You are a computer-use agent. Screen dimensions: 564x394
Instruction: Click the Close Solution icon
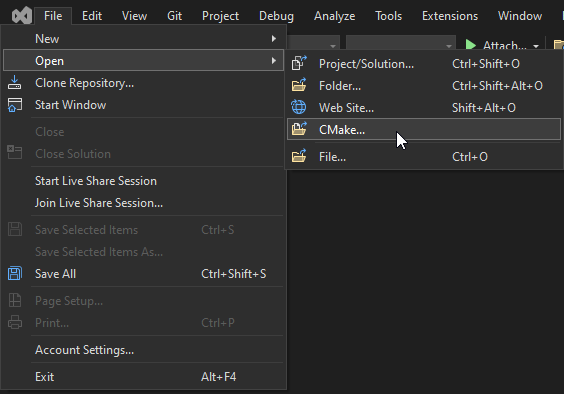point(14,152)
